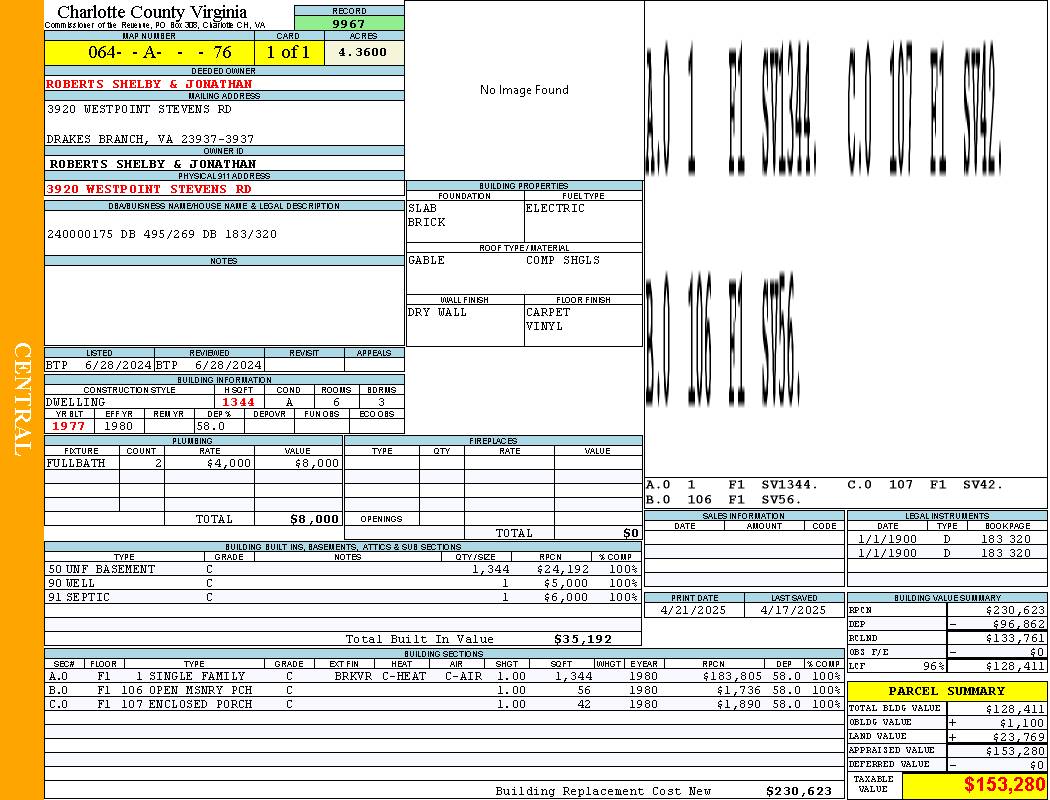Click section A.0 RPCN $183,805
Viewport: 1050px width, 800px height.
click(733, 677)
